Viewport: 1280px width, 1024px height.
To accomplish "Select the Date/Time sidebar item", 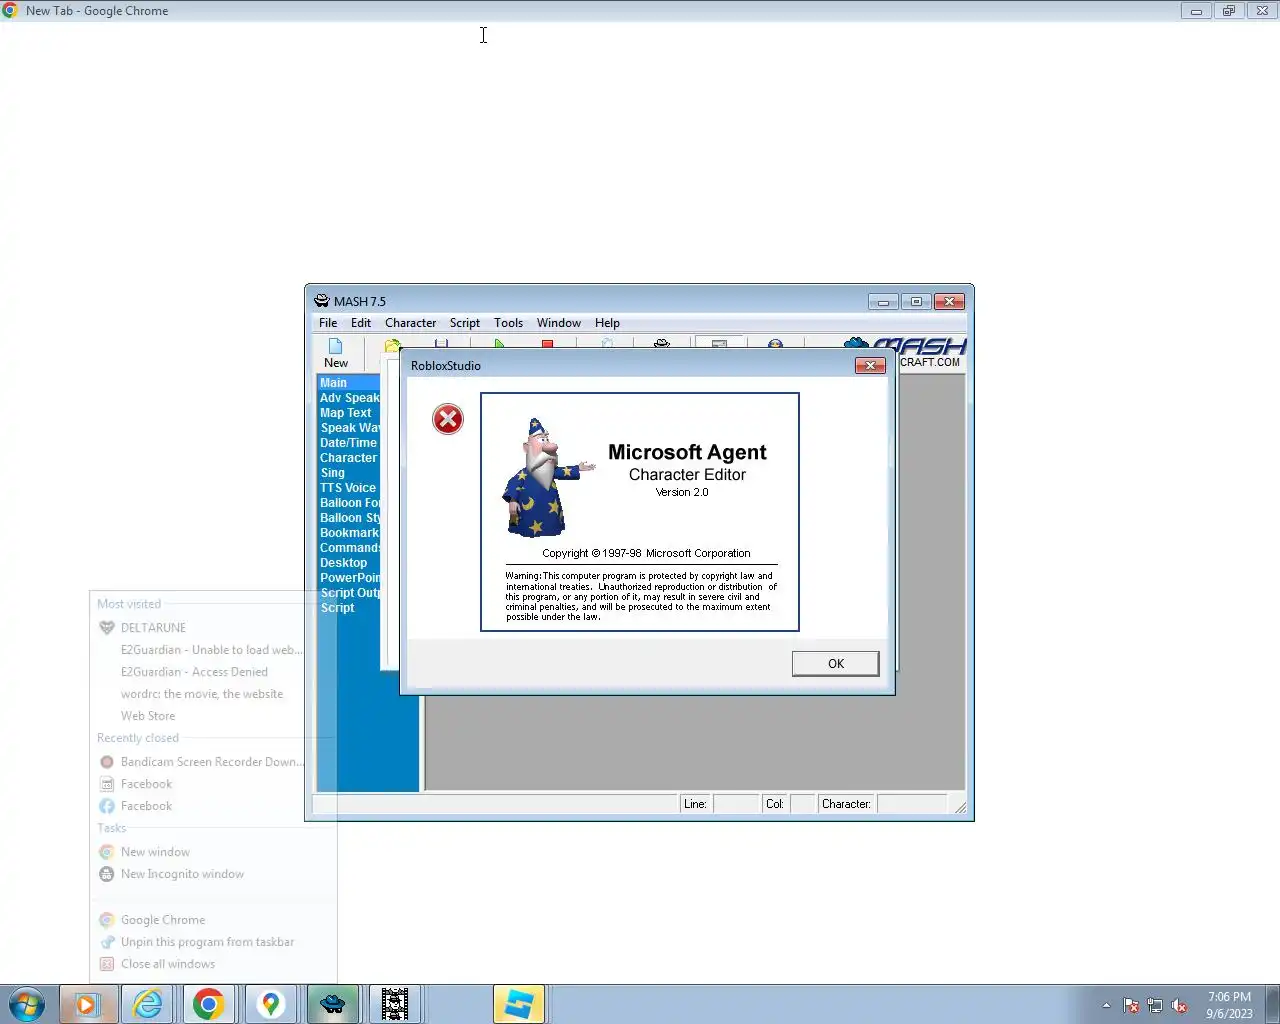I will [x=348, y=443].
